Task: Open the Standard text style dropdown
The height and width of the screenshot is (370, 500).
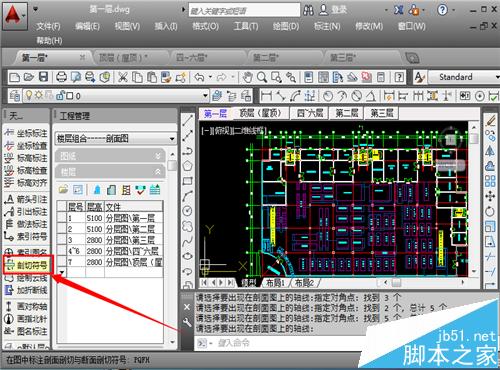Action: click(497, 77)
